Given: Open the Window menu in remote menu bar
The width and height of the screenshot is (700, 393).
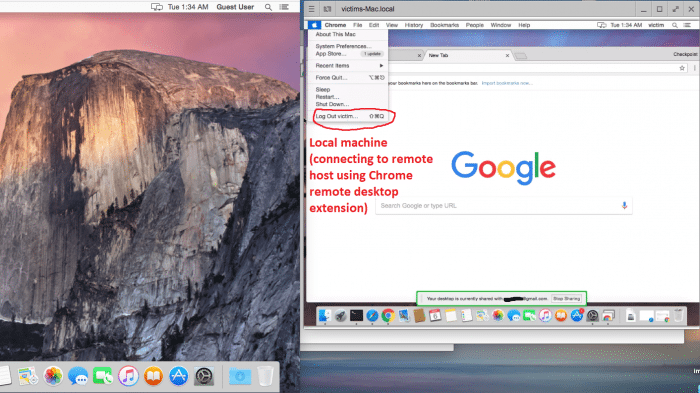Looking at the screenshot, I should (x=500, y=25).
